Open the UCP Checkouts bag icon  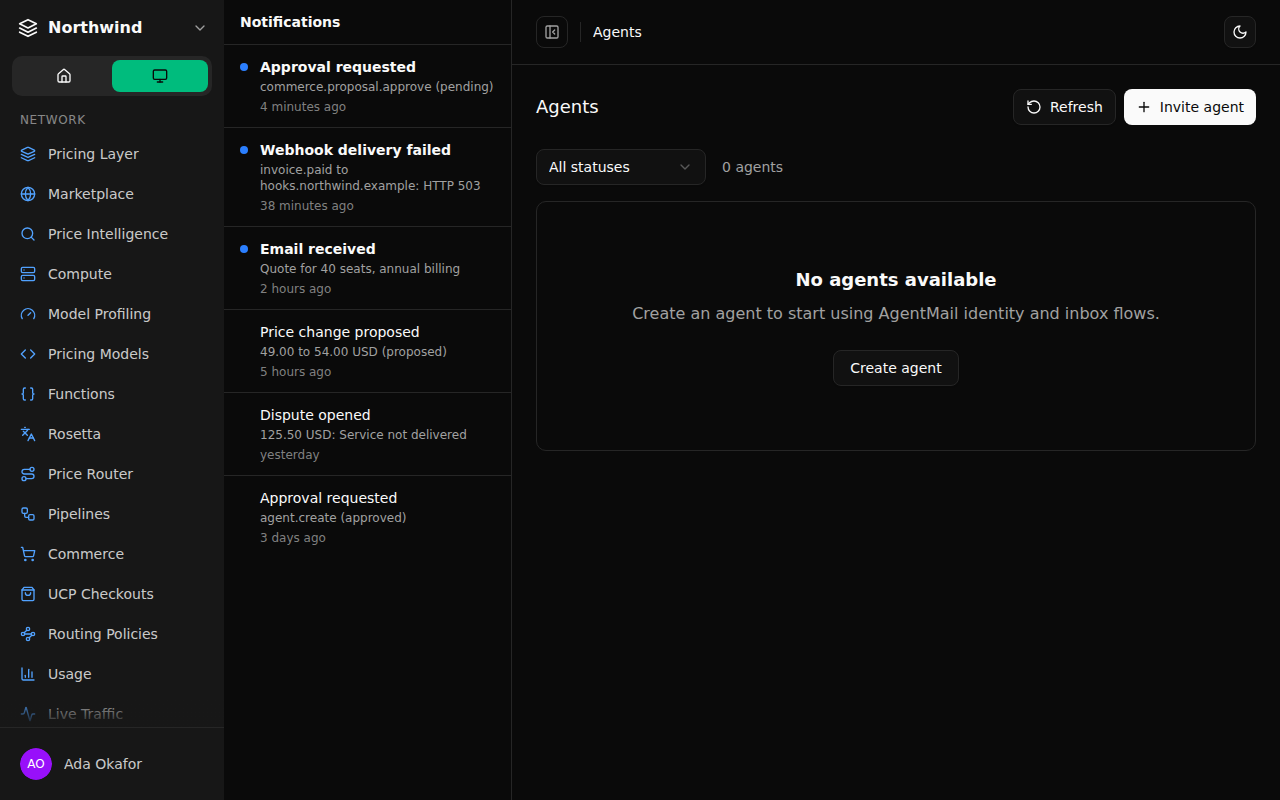click(x=28, y=594)
